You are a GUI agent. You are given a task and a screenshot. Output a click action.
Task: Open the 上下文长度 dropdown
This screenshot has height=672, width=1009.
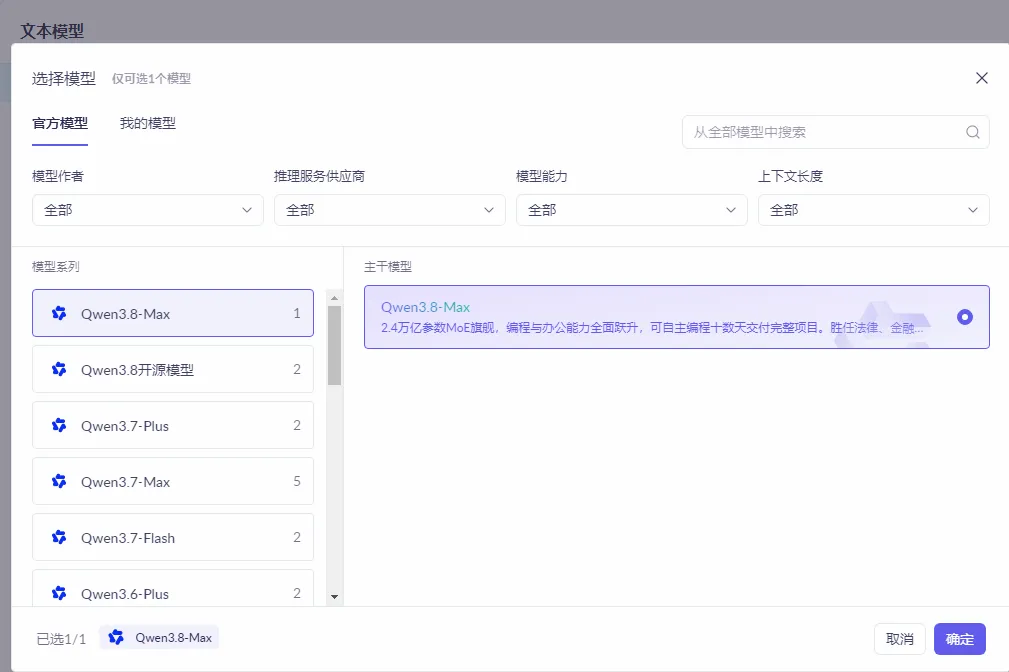pos(874,210)
